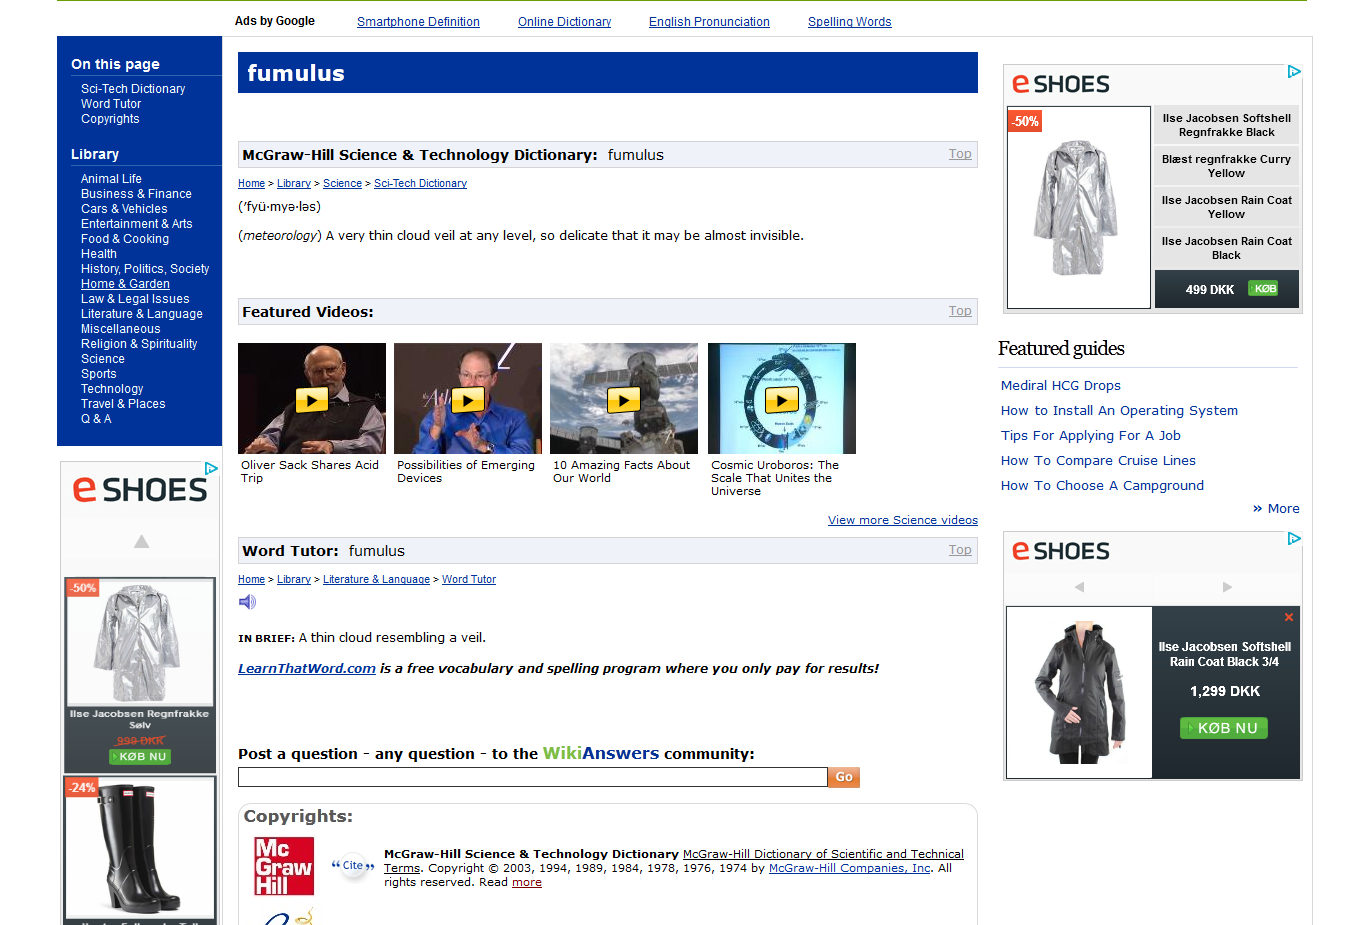Open the McGraw-Hill logo

click(284, 866)
